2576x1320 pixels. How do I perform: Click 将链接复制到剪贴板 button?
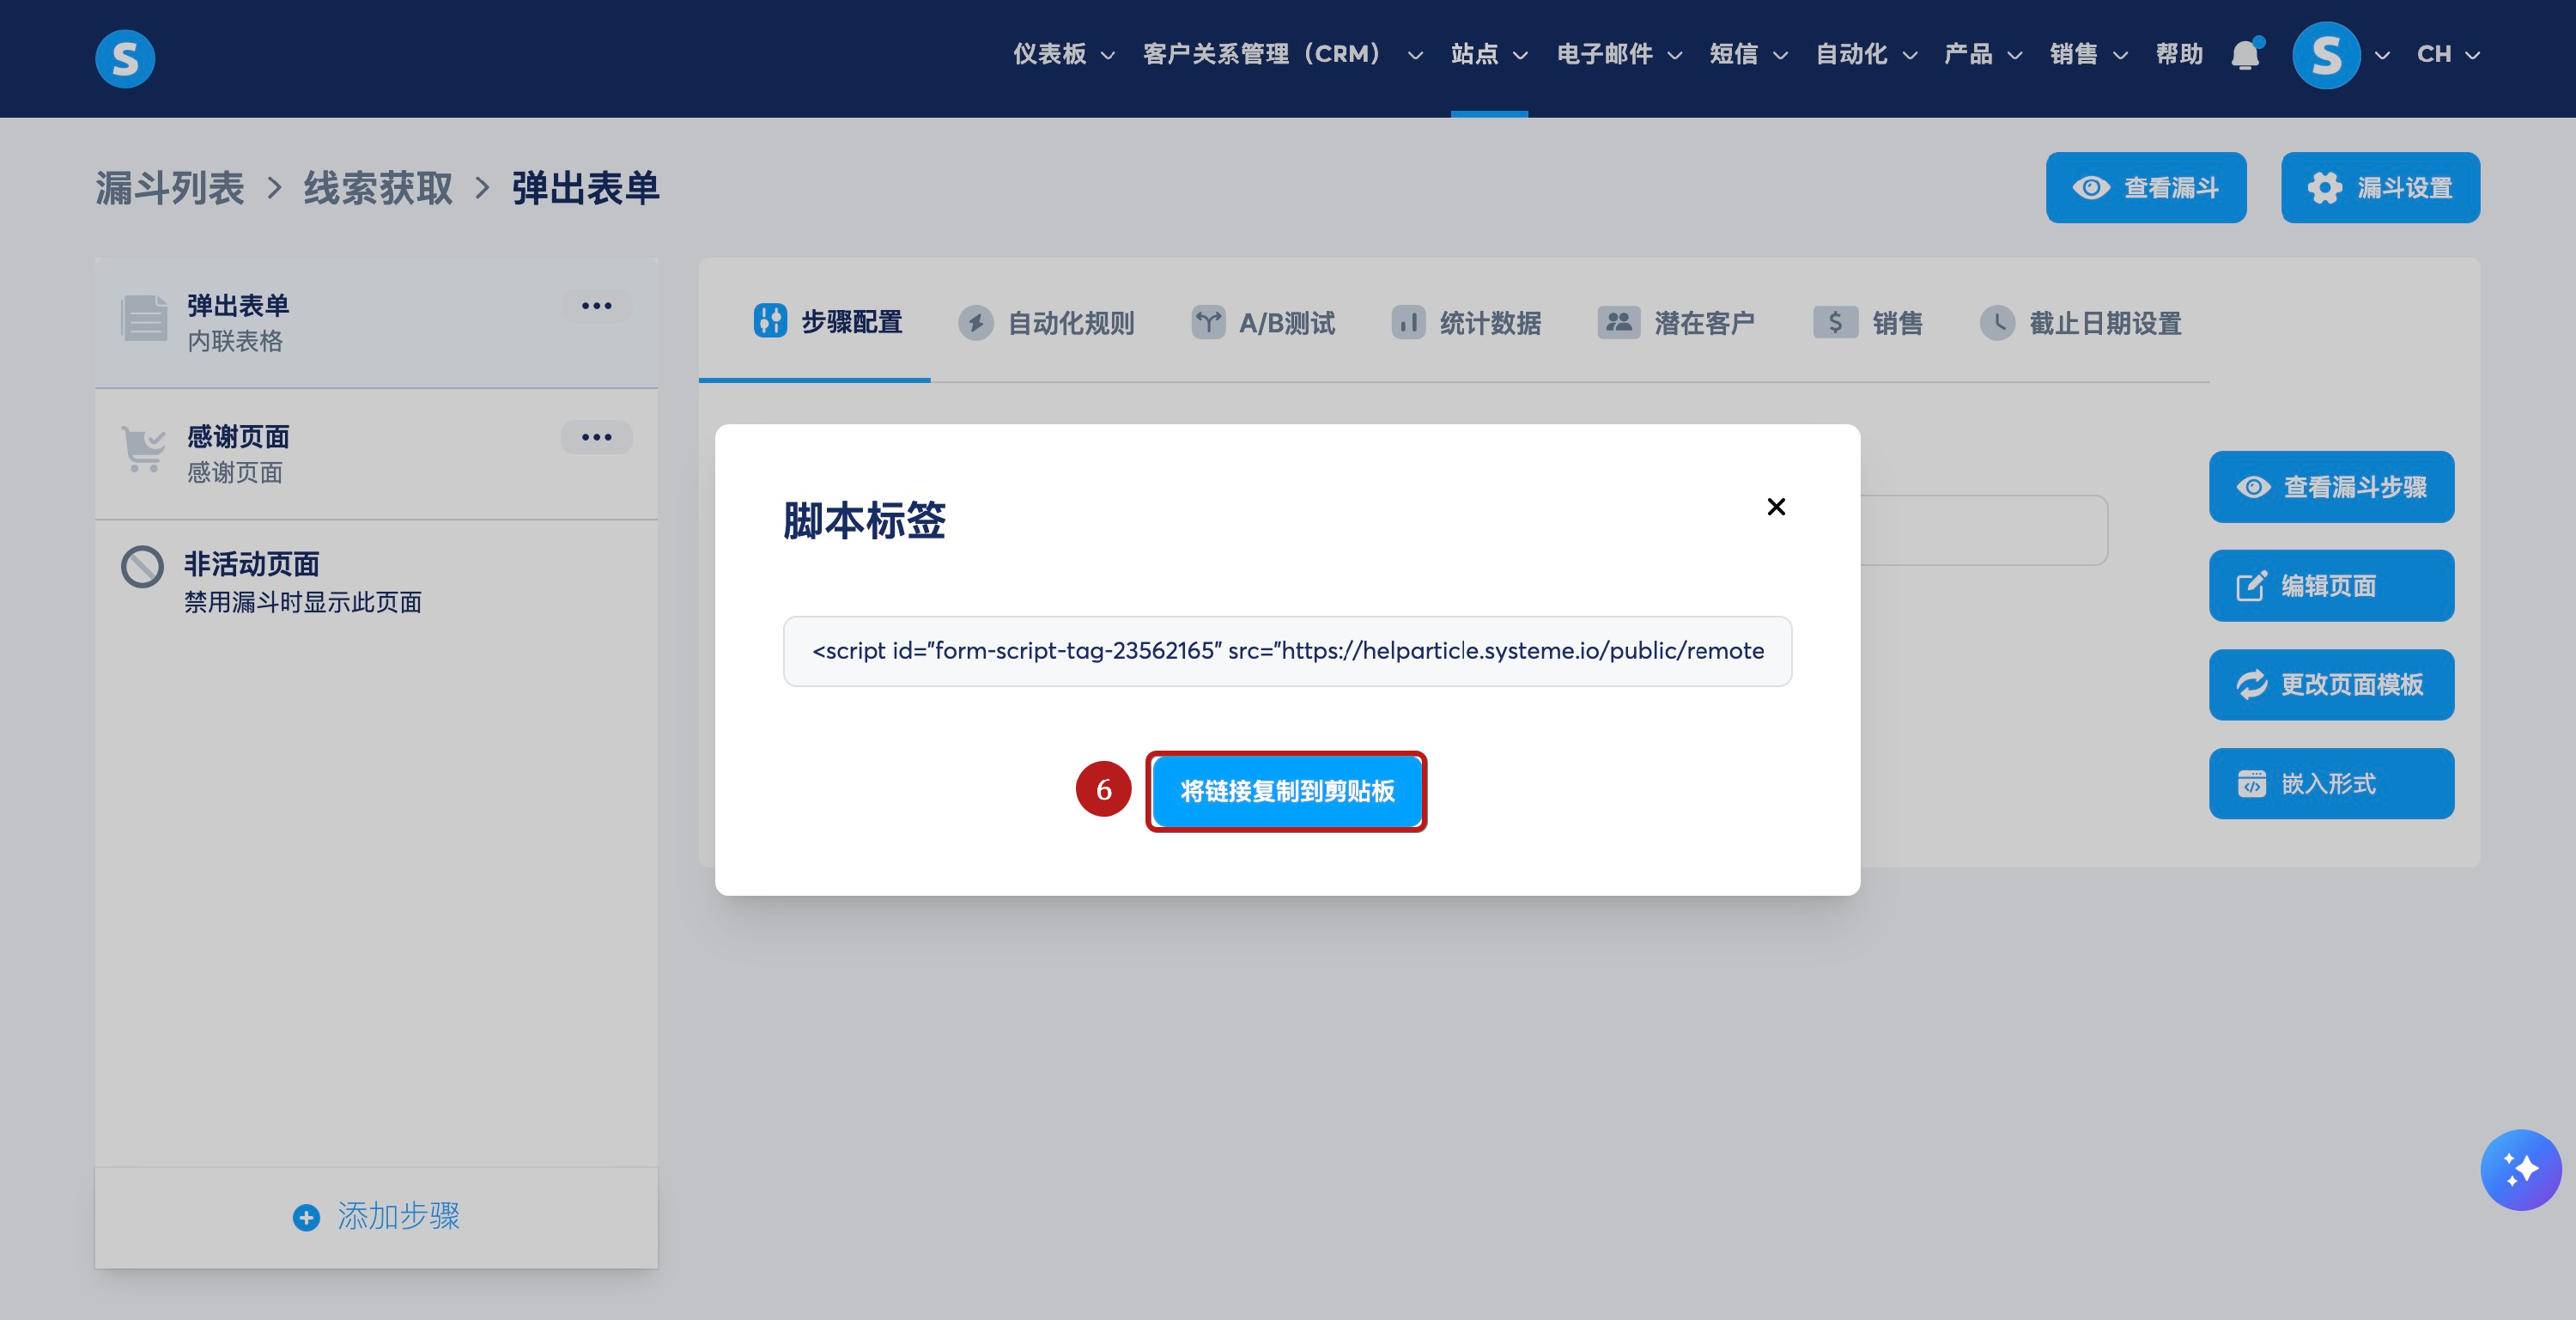(1286, 791)
